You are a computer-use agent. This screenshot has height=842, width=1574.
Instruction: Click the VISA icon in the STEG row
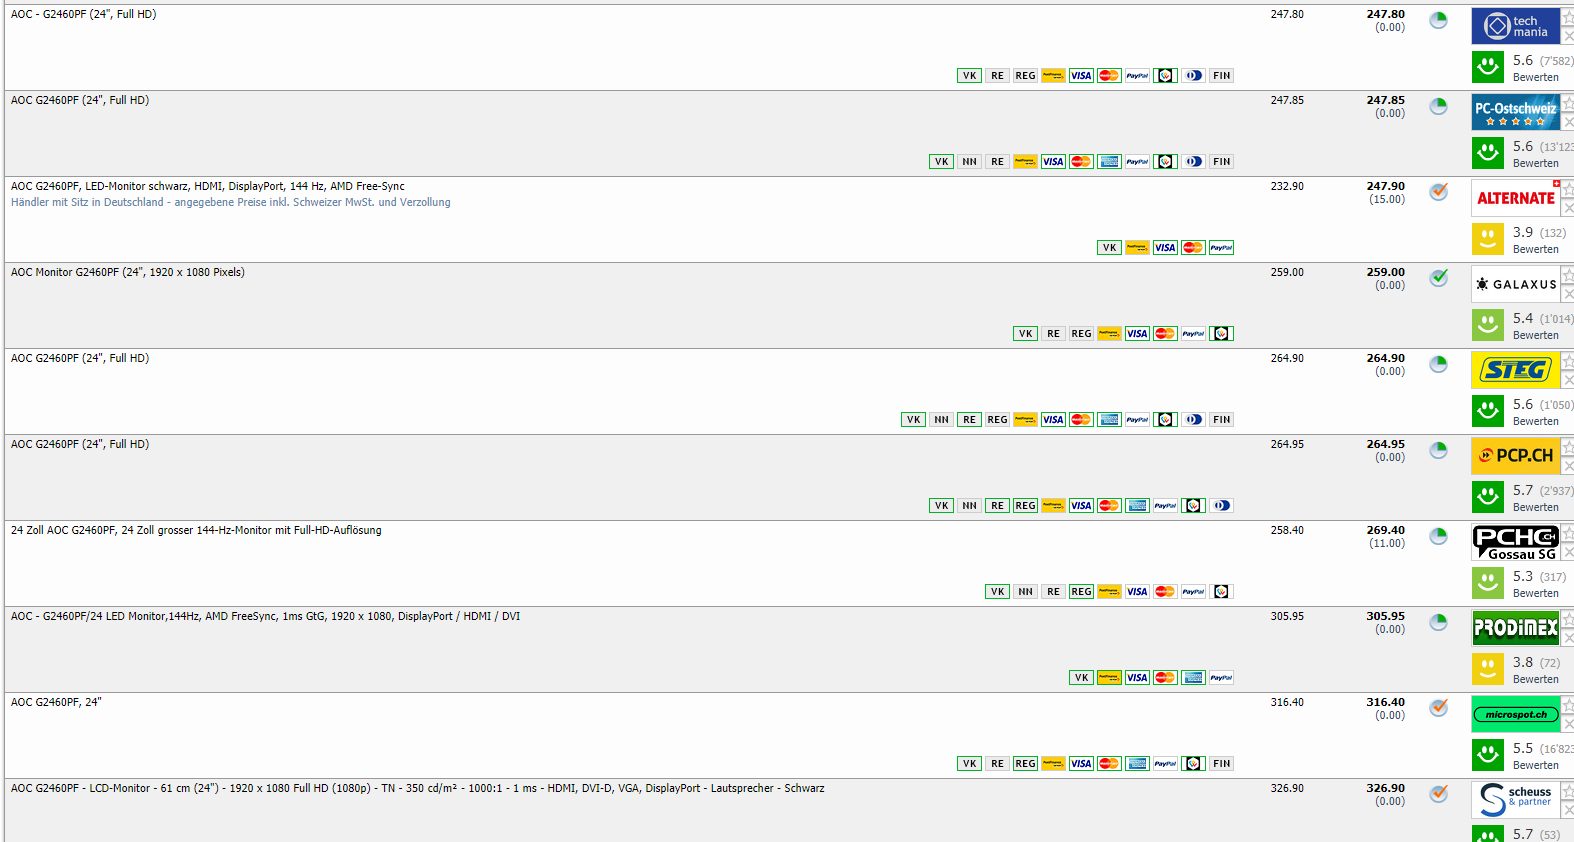tap(1053, 420)
